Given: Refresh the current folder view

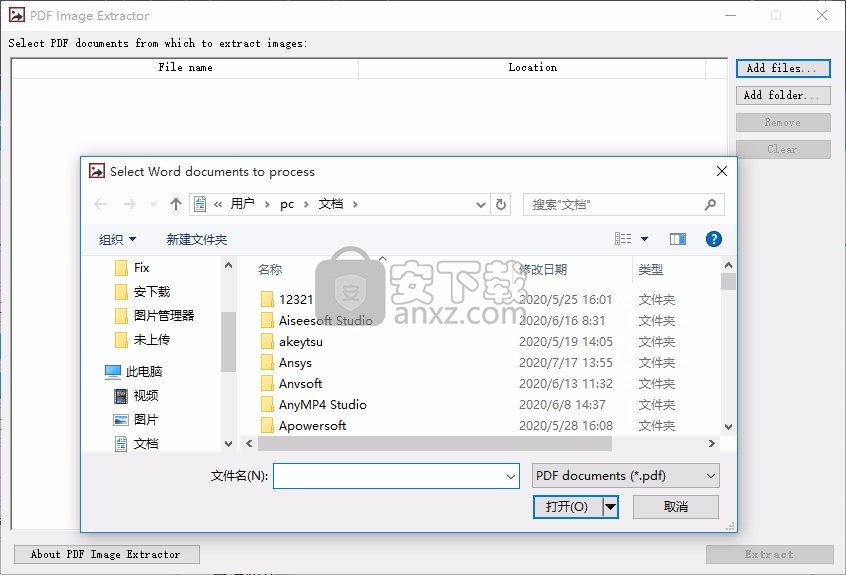Looking at the screenshot, I should [501, 204].
